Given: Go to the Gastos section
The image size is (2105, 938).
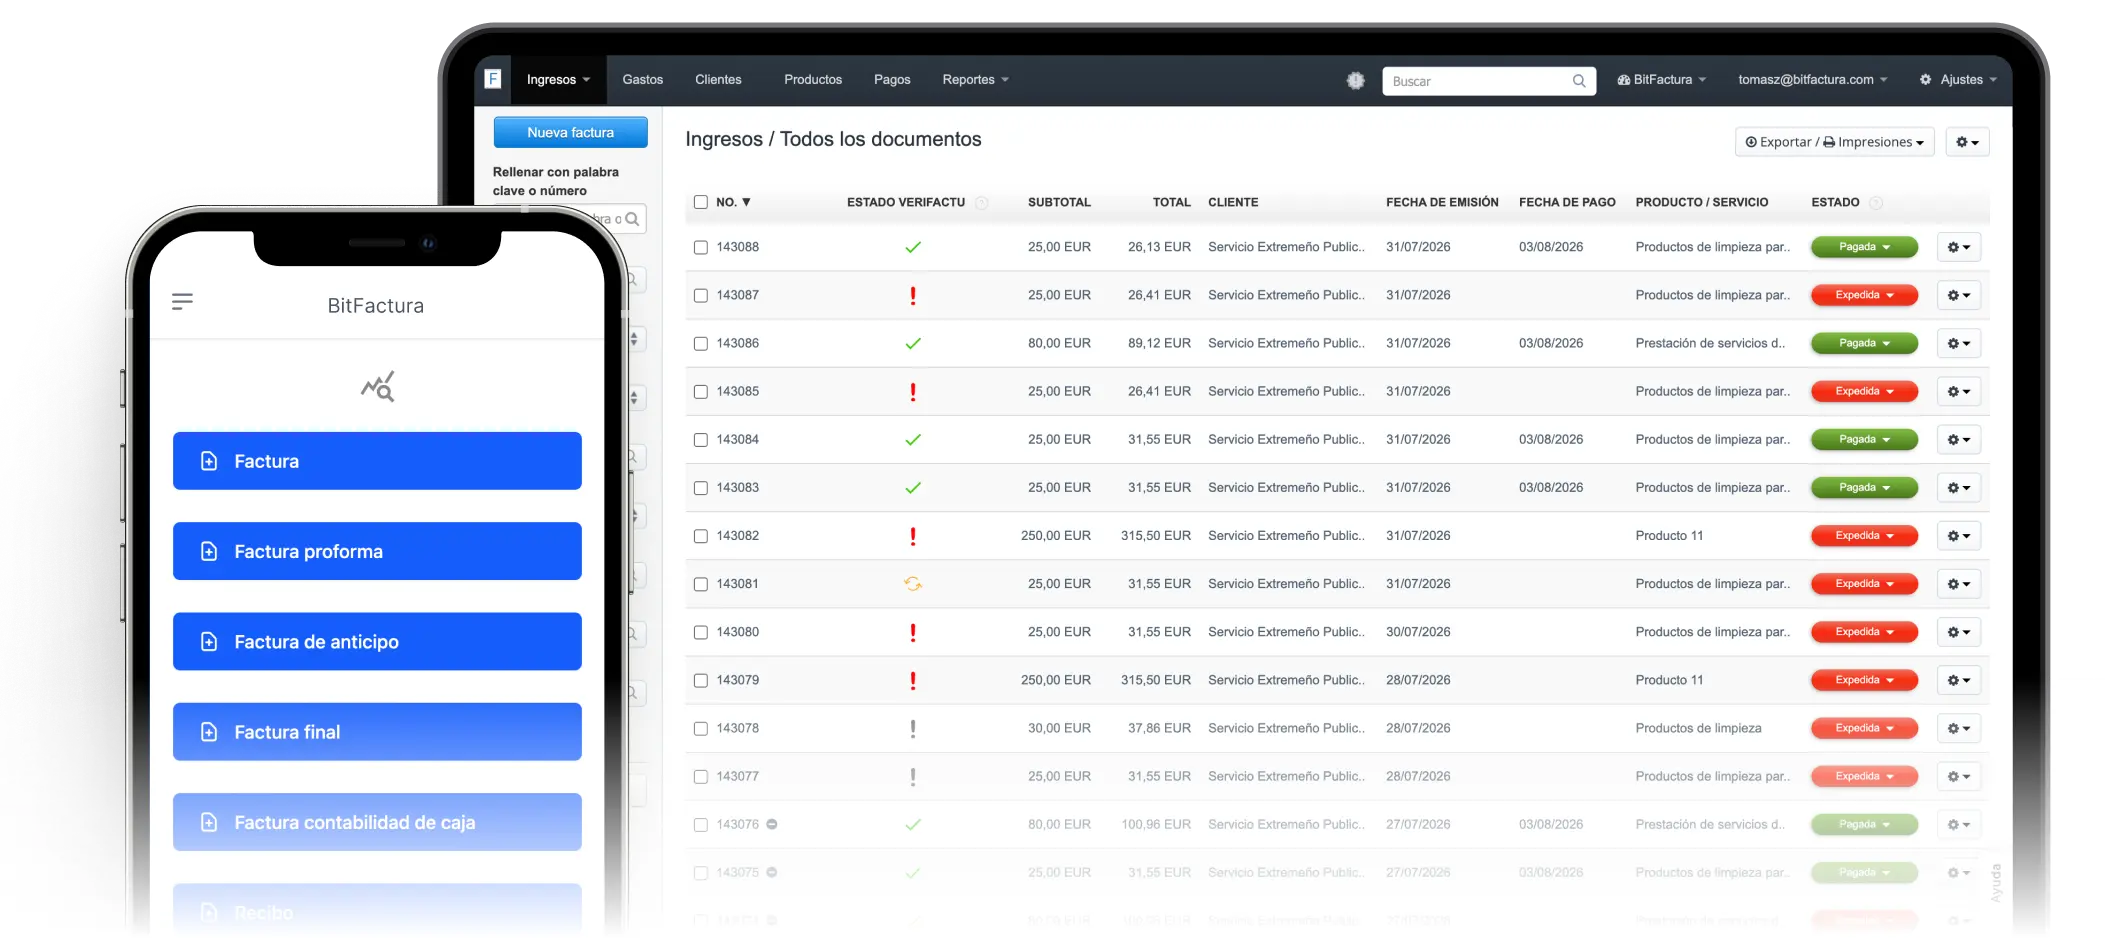Looking at the screenshot, I should (x=642, y=80).
